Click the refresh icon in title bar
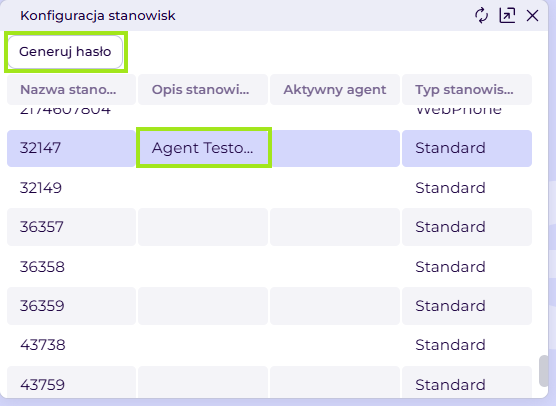 pos(481,16)
